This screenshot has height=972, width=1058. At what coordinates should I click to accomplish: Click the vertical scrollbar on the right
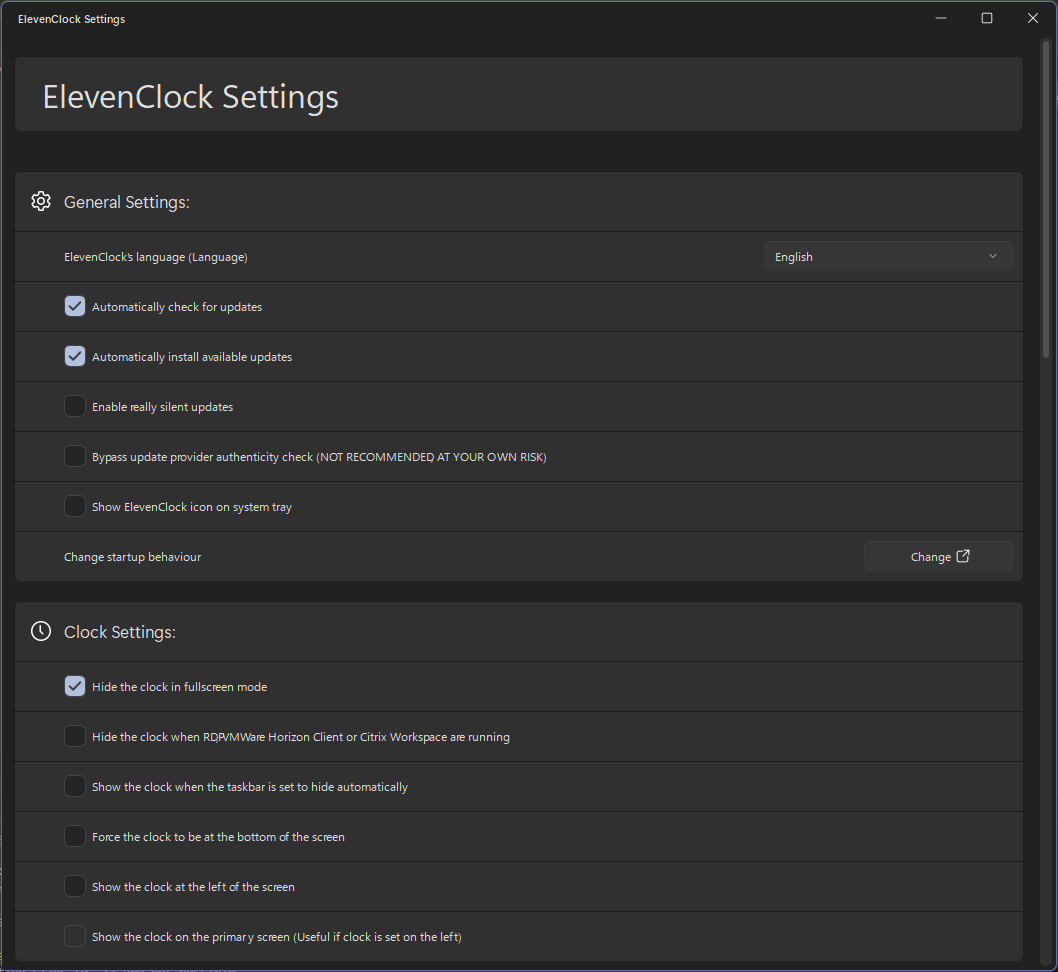pyautogui.click(x=1046, y=200)
